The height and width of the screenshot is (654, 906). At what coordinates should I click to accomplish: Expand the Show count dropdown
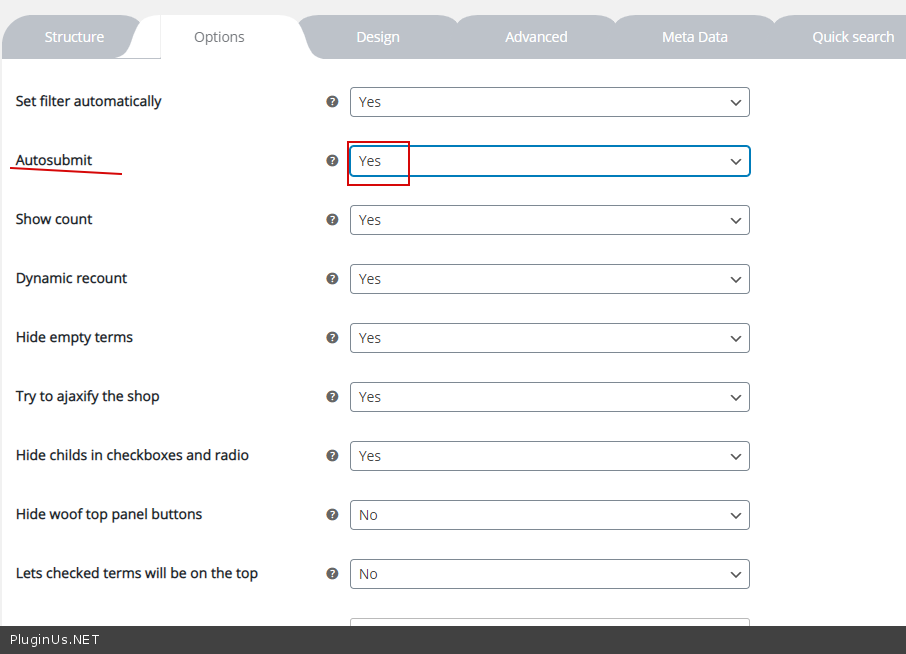pyautogui.click(x=549, y=220)
